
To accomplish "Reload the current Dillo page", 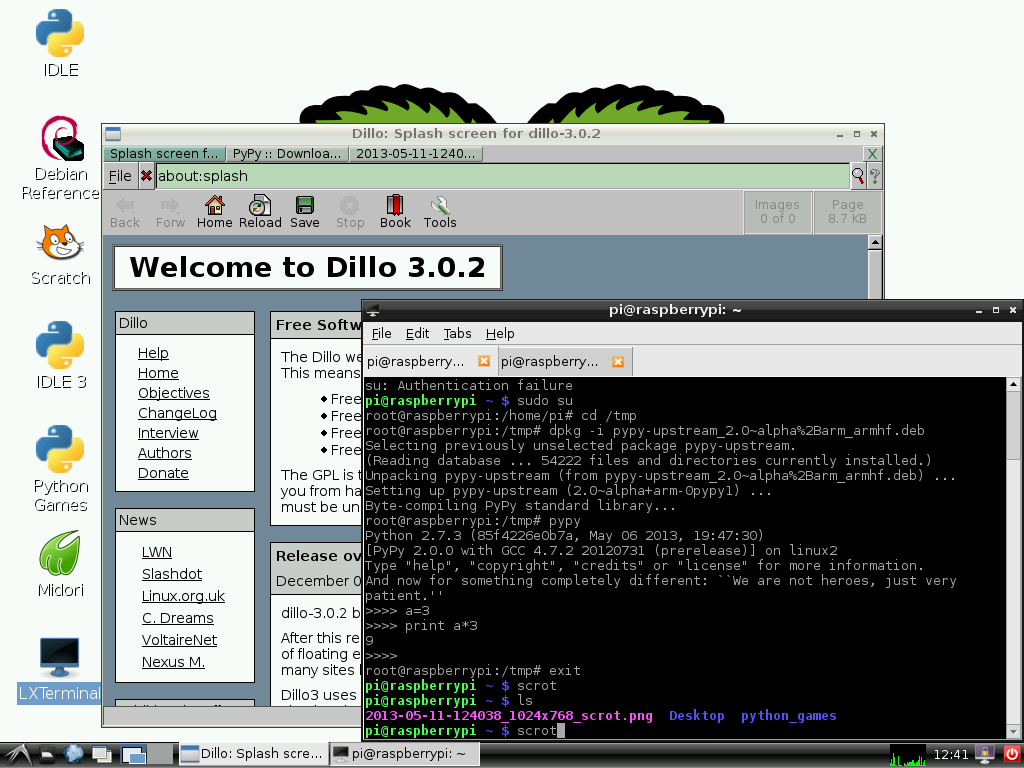I will point(260,211).
